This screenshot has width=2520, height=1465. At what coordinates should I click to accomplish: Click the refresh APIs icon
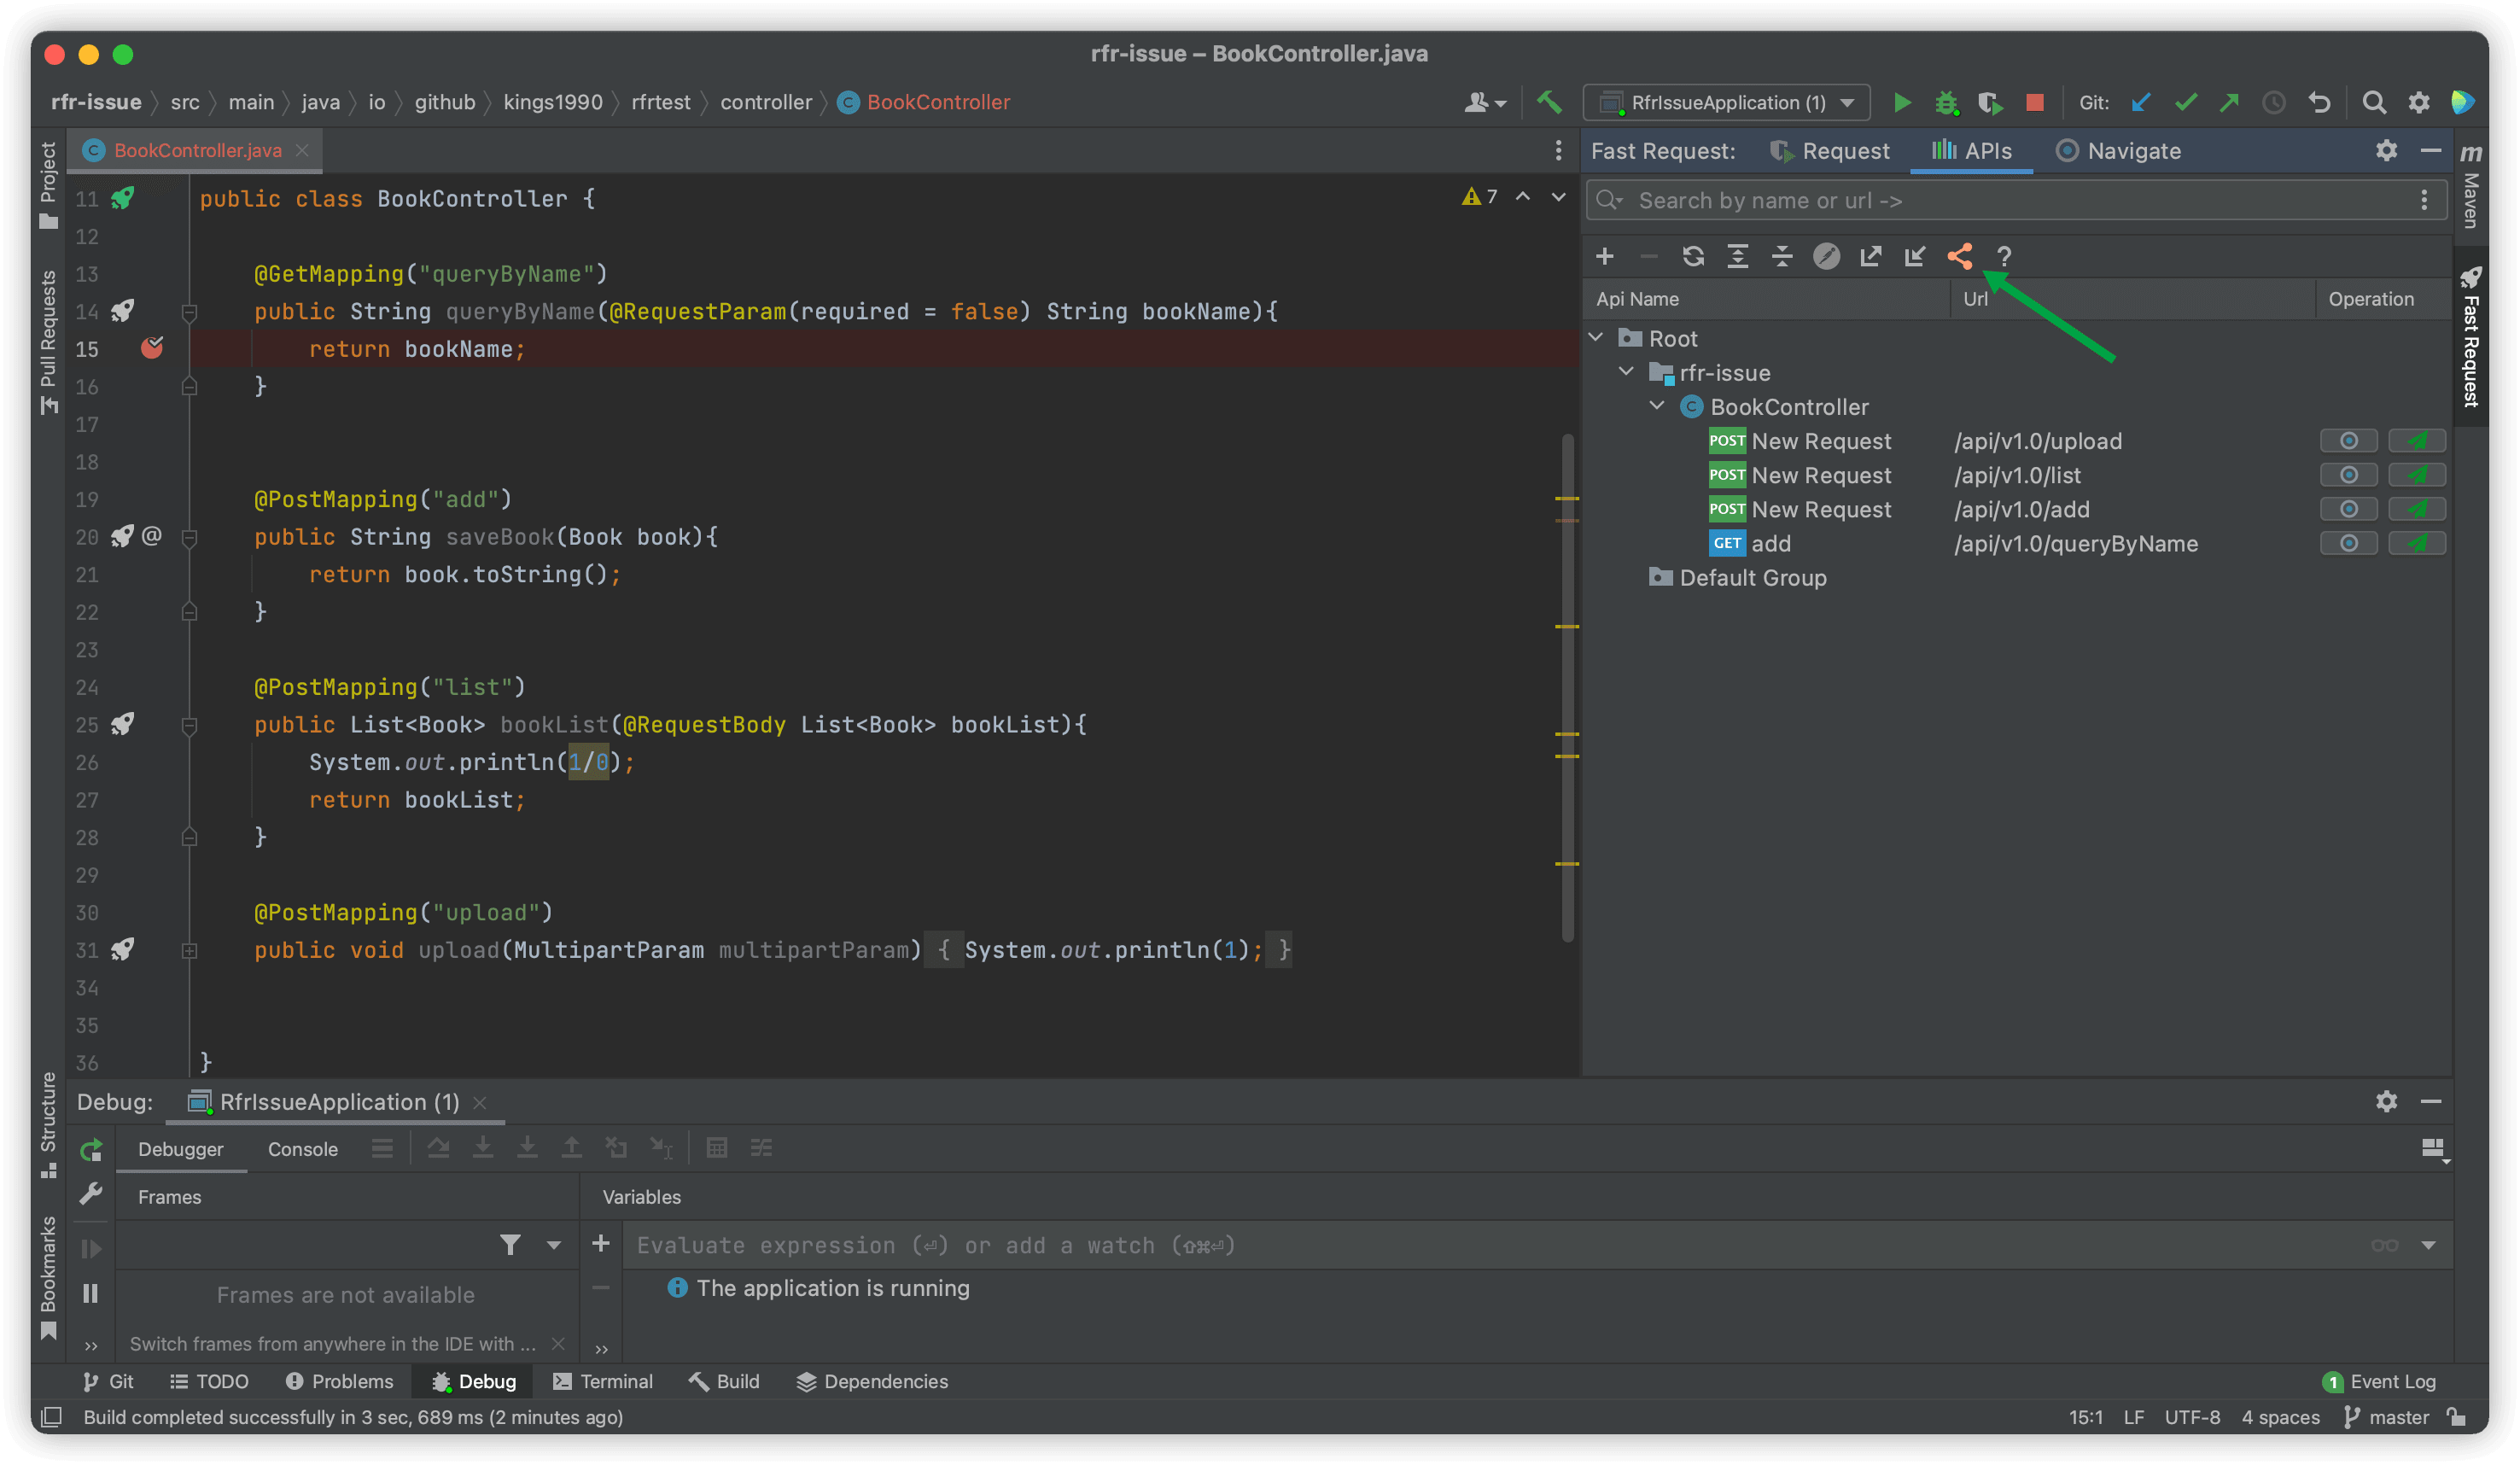click(x=1692, y=256)
